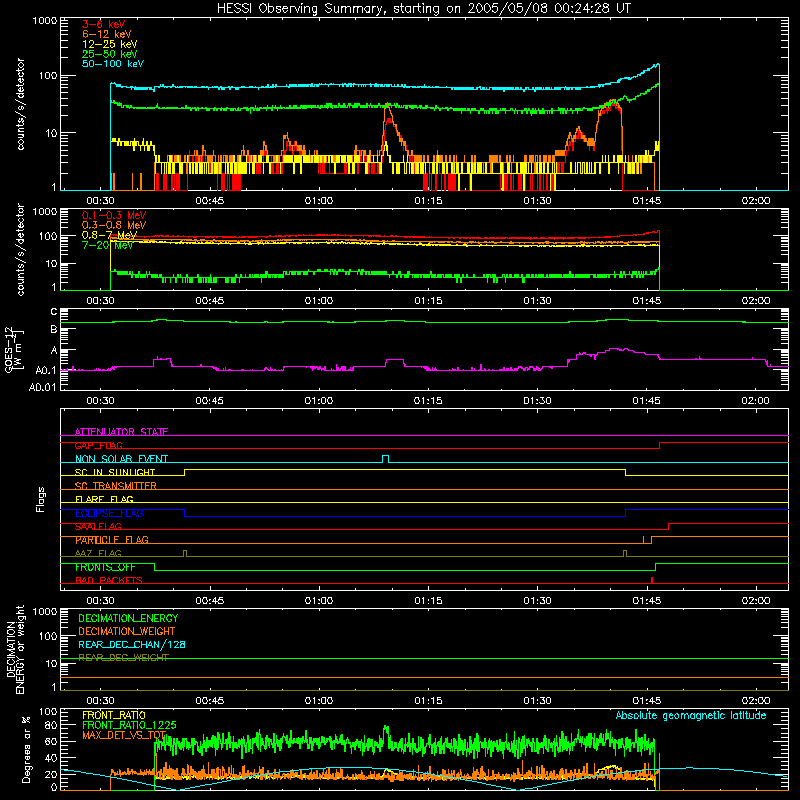The image size is (800, 800).
Task: Click the 0.3-0.8 MeV legend label
Action: pos(114,225)
